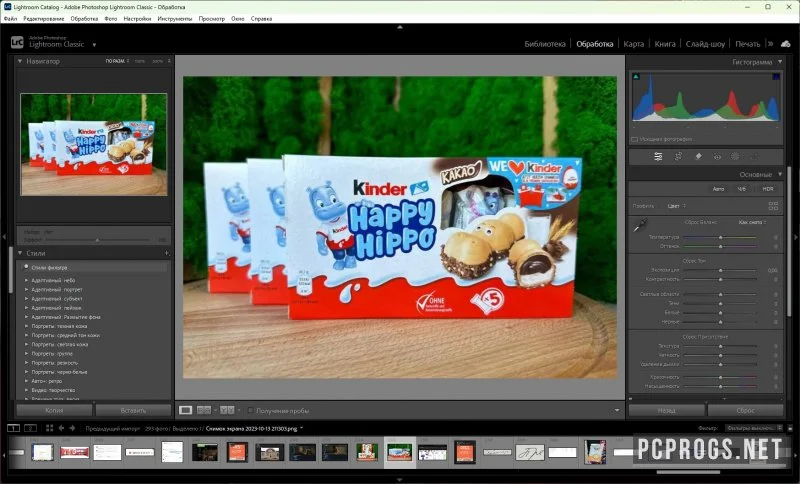
Task: Collapse the Navigator panel
Action: click(20, 61)
